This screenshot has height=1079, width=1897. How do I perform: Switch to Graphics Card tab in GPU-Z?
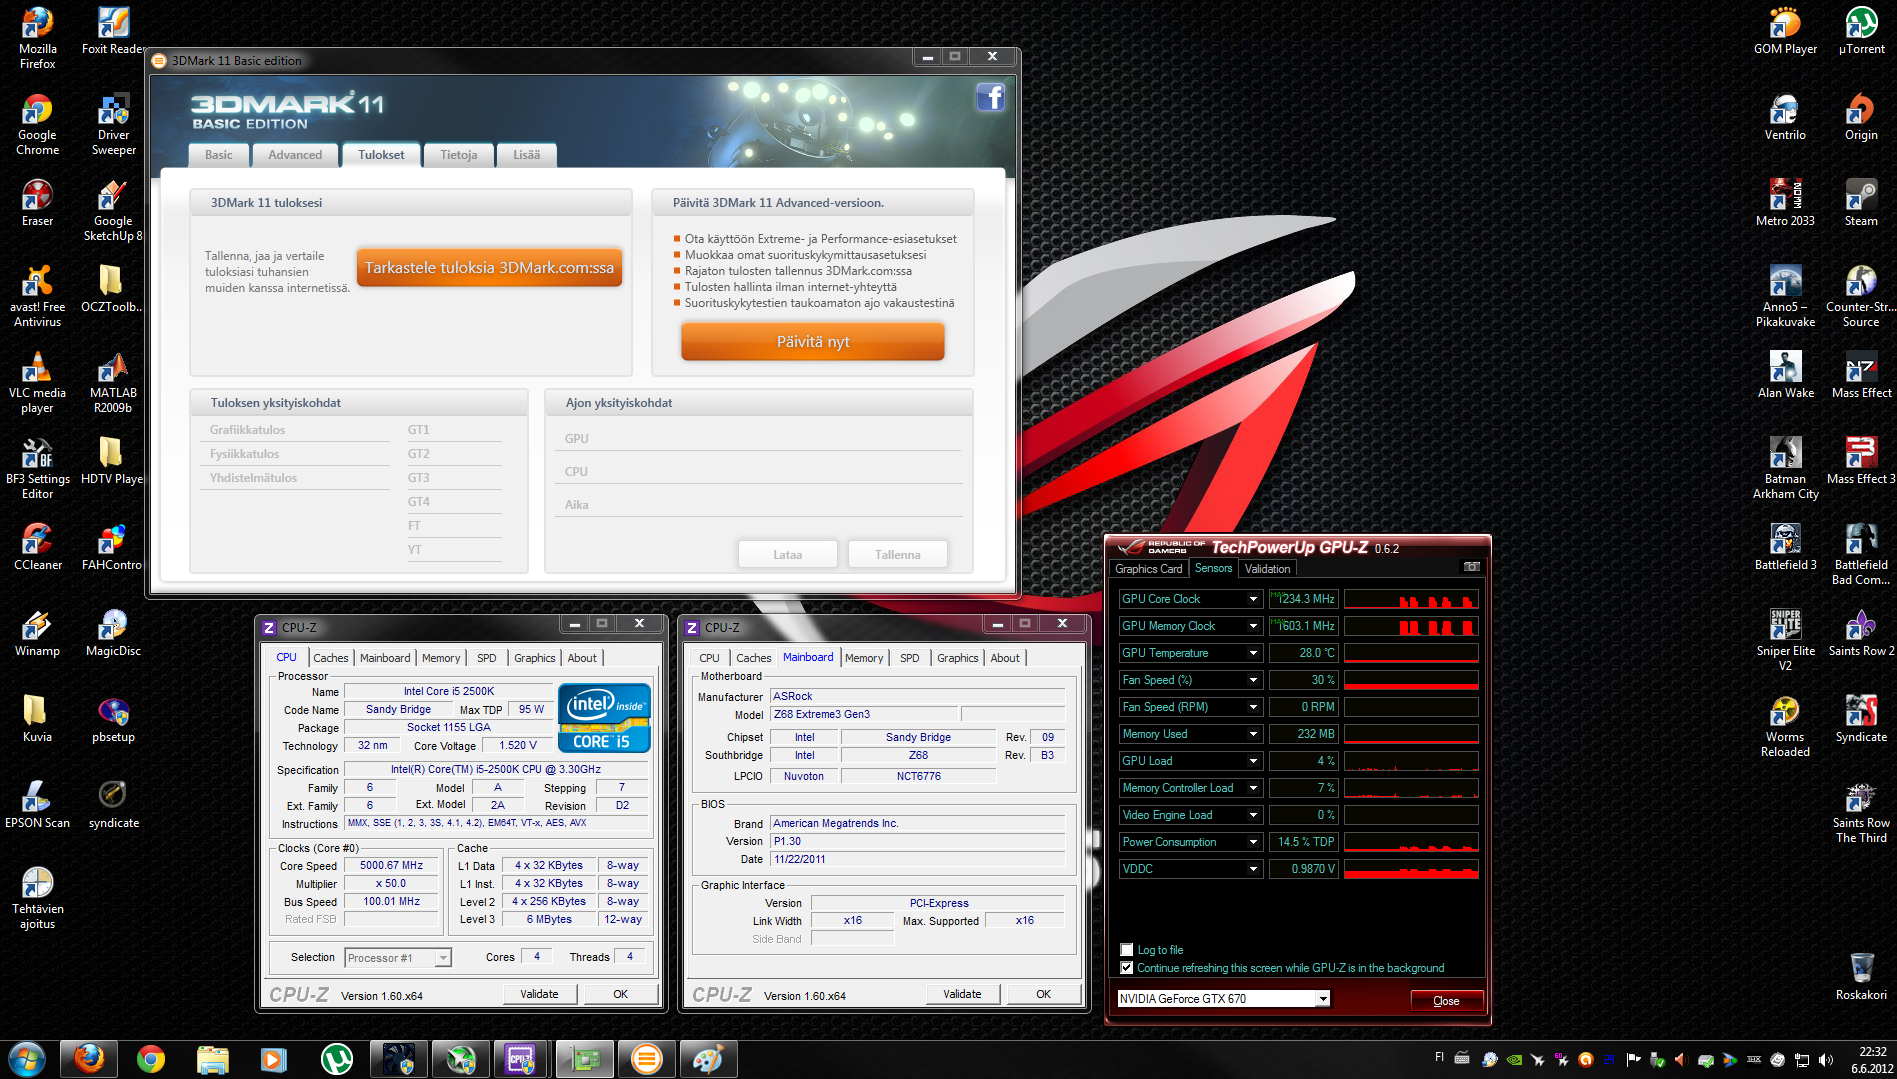click(1149, 568)
